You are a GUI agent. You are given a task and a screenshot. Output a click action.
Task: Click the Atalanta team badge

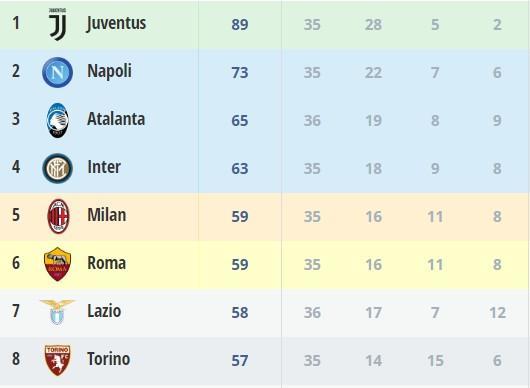tap(57, 120)
